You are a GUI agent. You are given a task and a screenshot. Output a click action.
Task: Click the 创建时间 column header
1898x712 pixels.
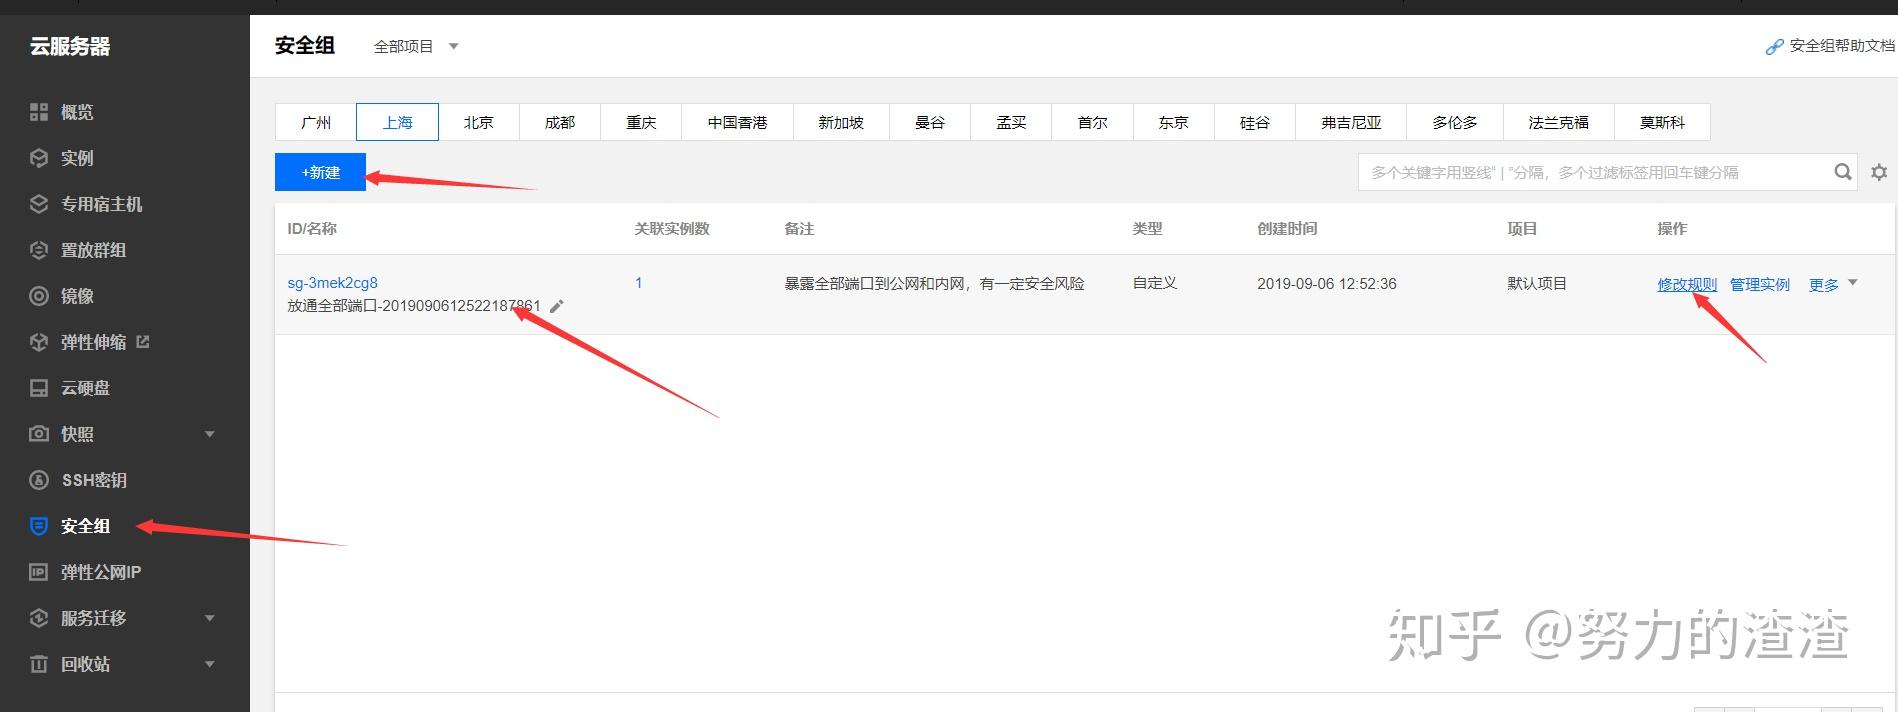tap(1287, 228)
